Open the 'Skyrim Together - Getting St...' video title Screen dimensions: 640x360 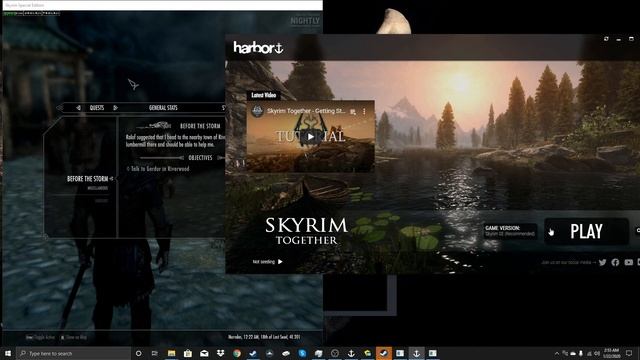pyautogui.click(x=306, y=111)
